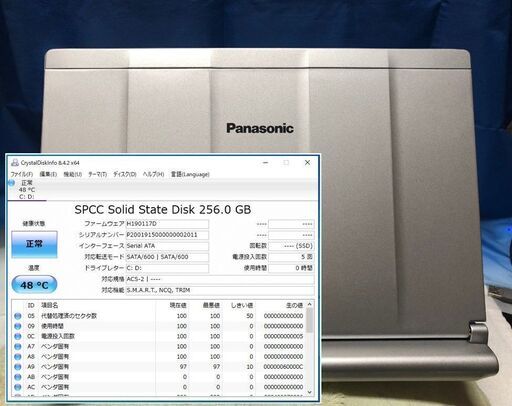The image size is (512, 406).
Task: Click the status circle for ID 05 row
Action: [x=18, y=316]
